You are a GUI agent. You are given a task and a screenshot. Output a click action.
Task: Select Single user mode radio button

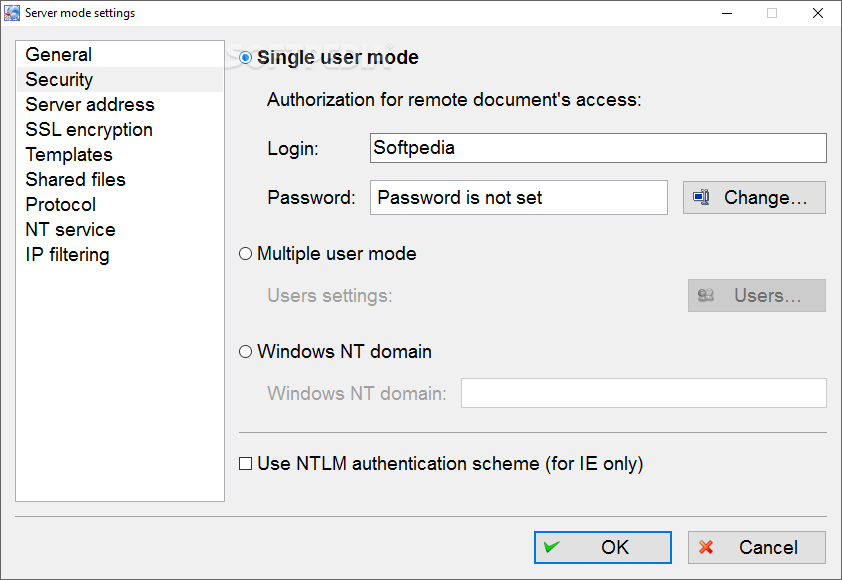tap(245, 57)
